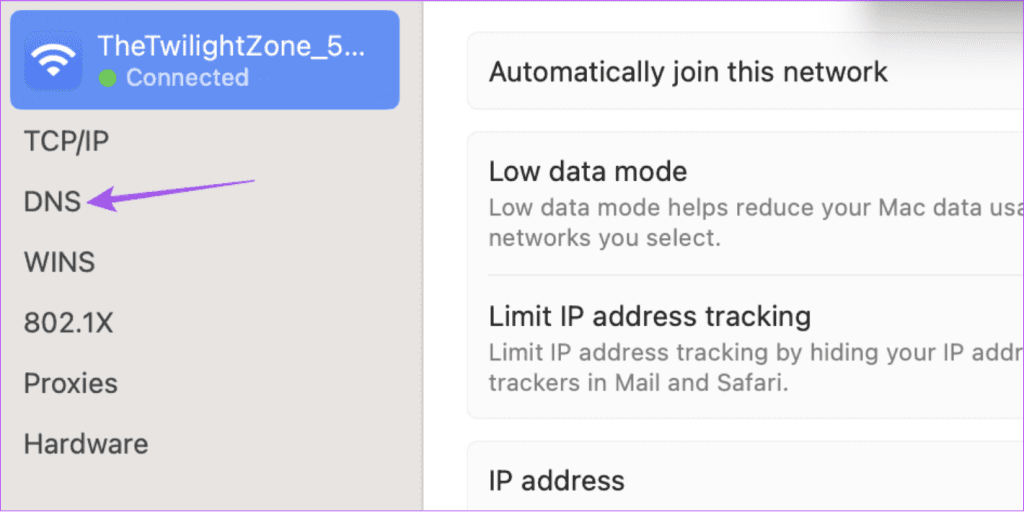Go to the Proxies tab

point(70,384)
